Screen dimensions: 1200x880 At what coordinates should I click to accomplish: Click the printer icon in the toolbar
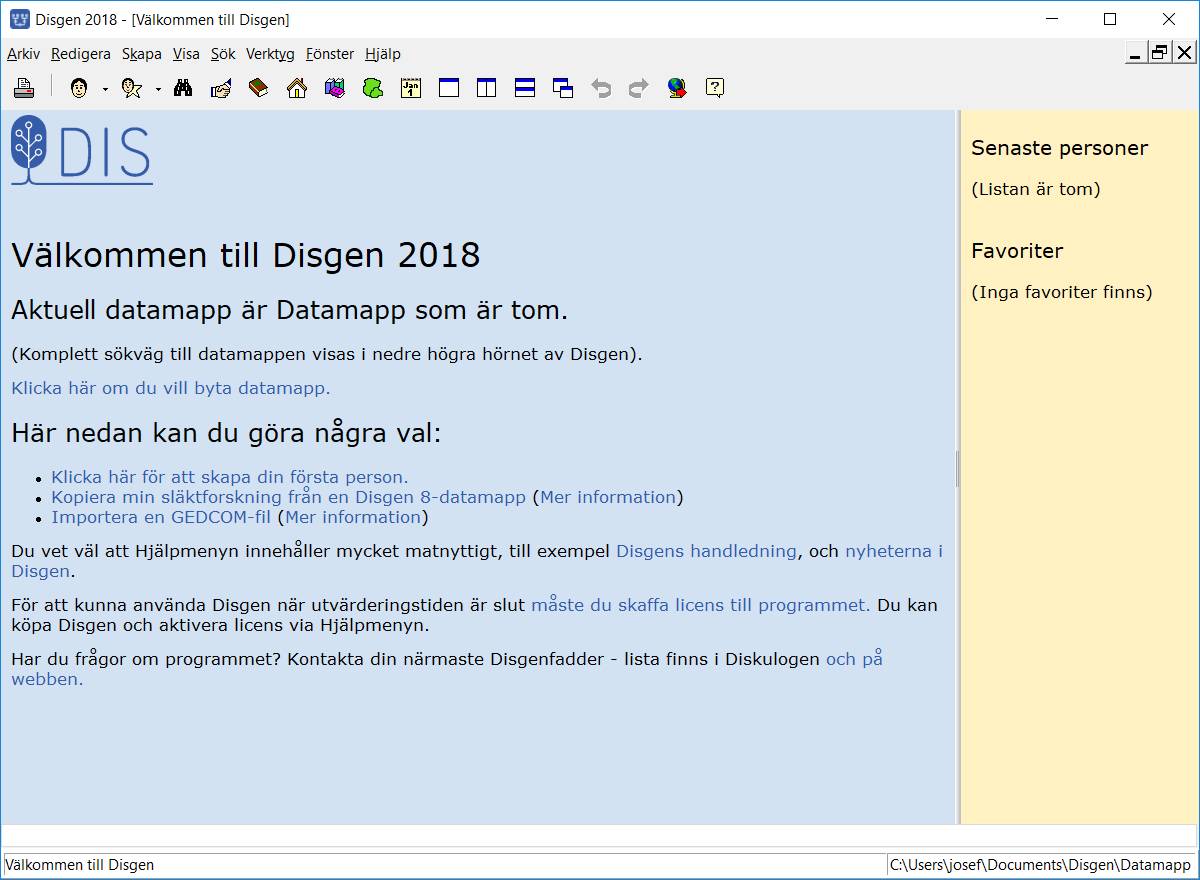point(24,88)
